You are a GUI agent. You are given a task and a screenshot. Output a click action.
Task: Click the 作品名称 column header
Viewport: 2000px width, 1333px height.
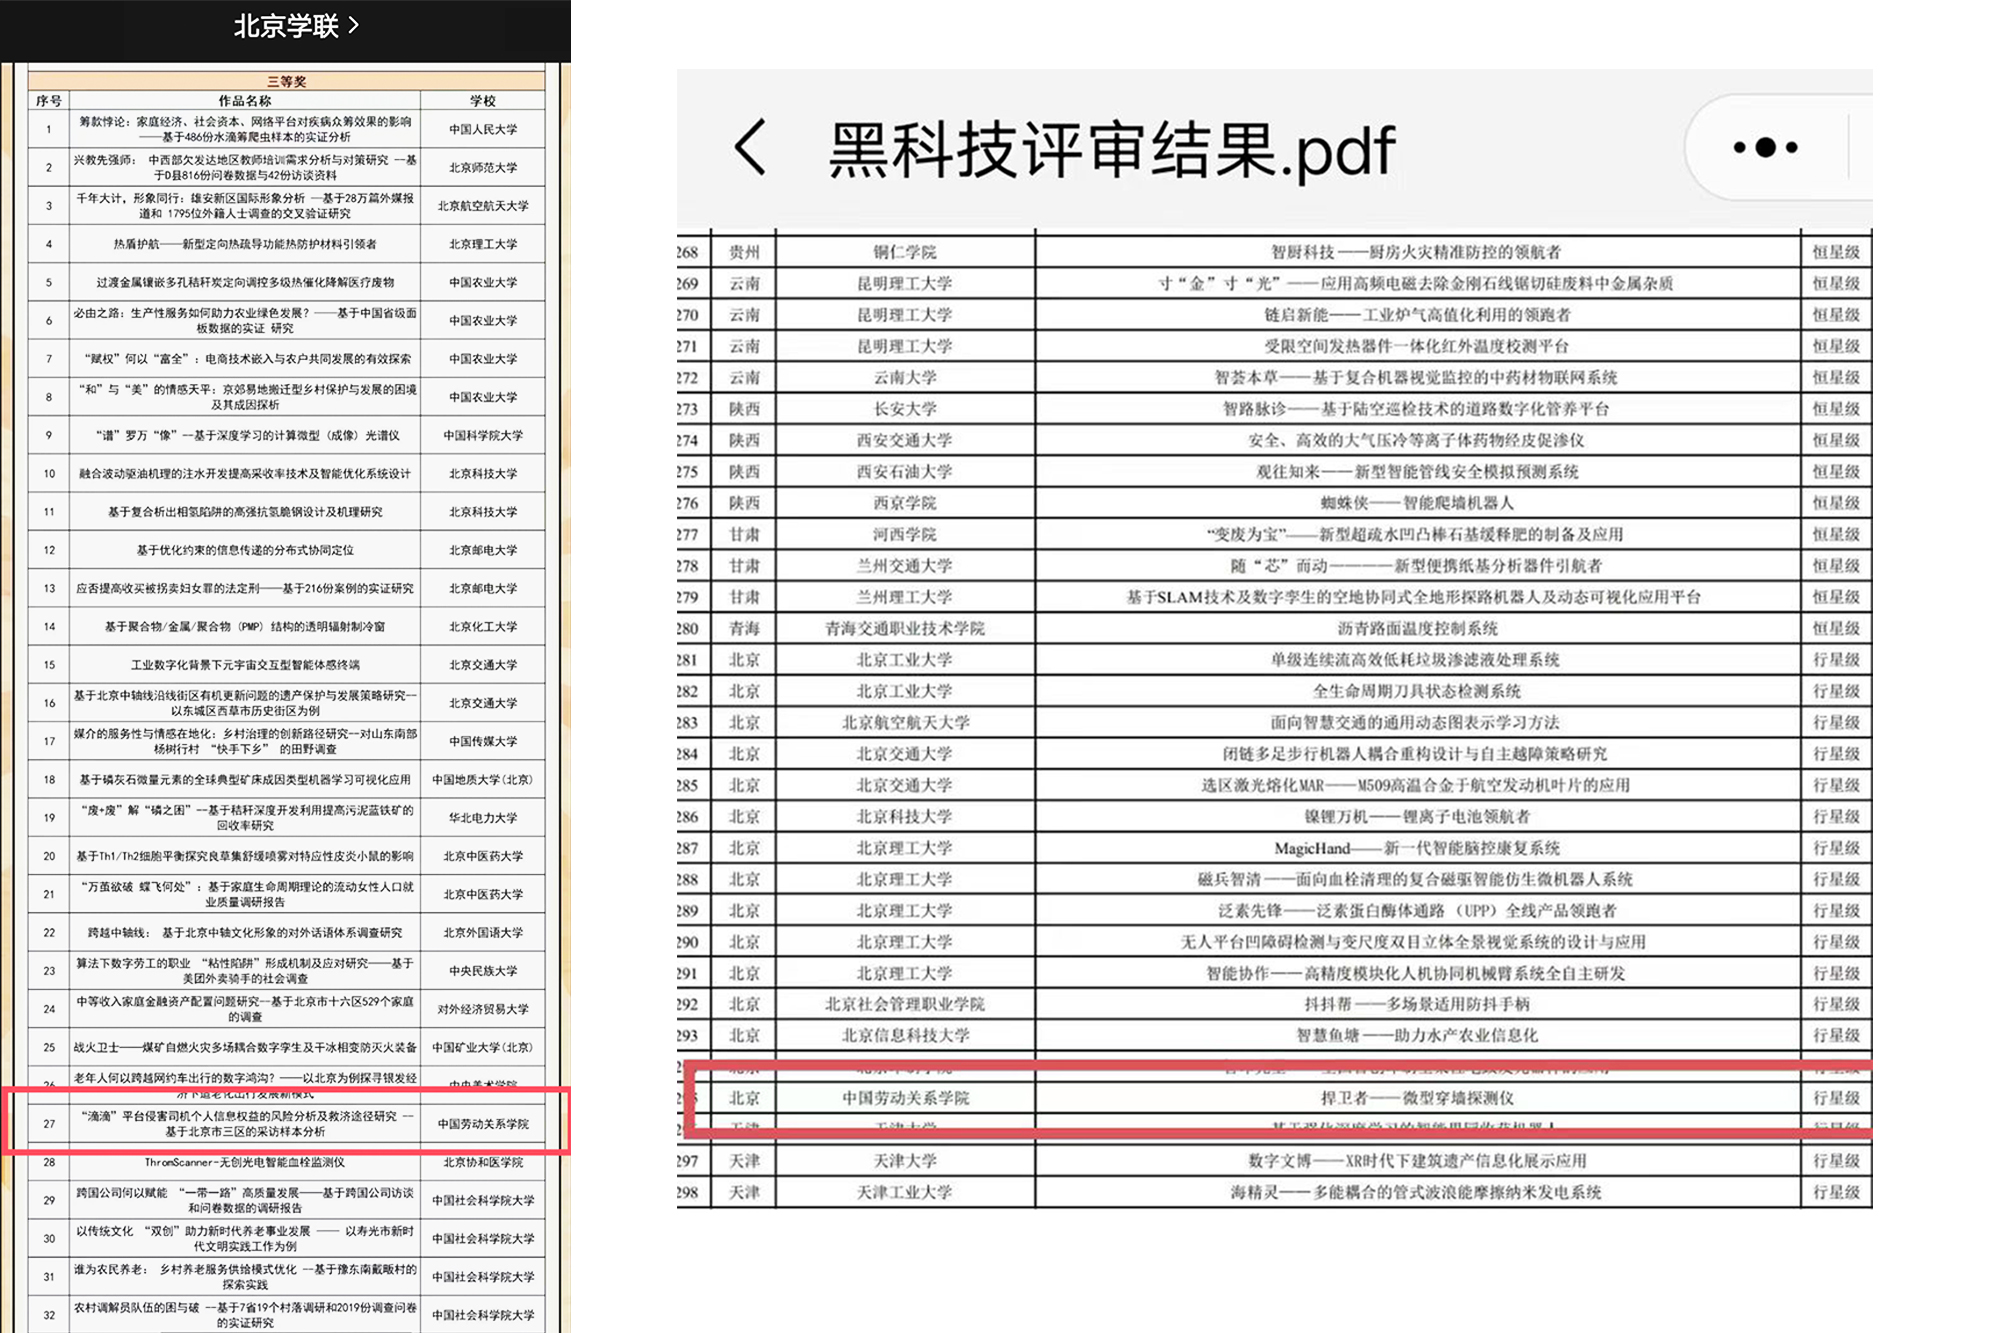tap(245, 100)
